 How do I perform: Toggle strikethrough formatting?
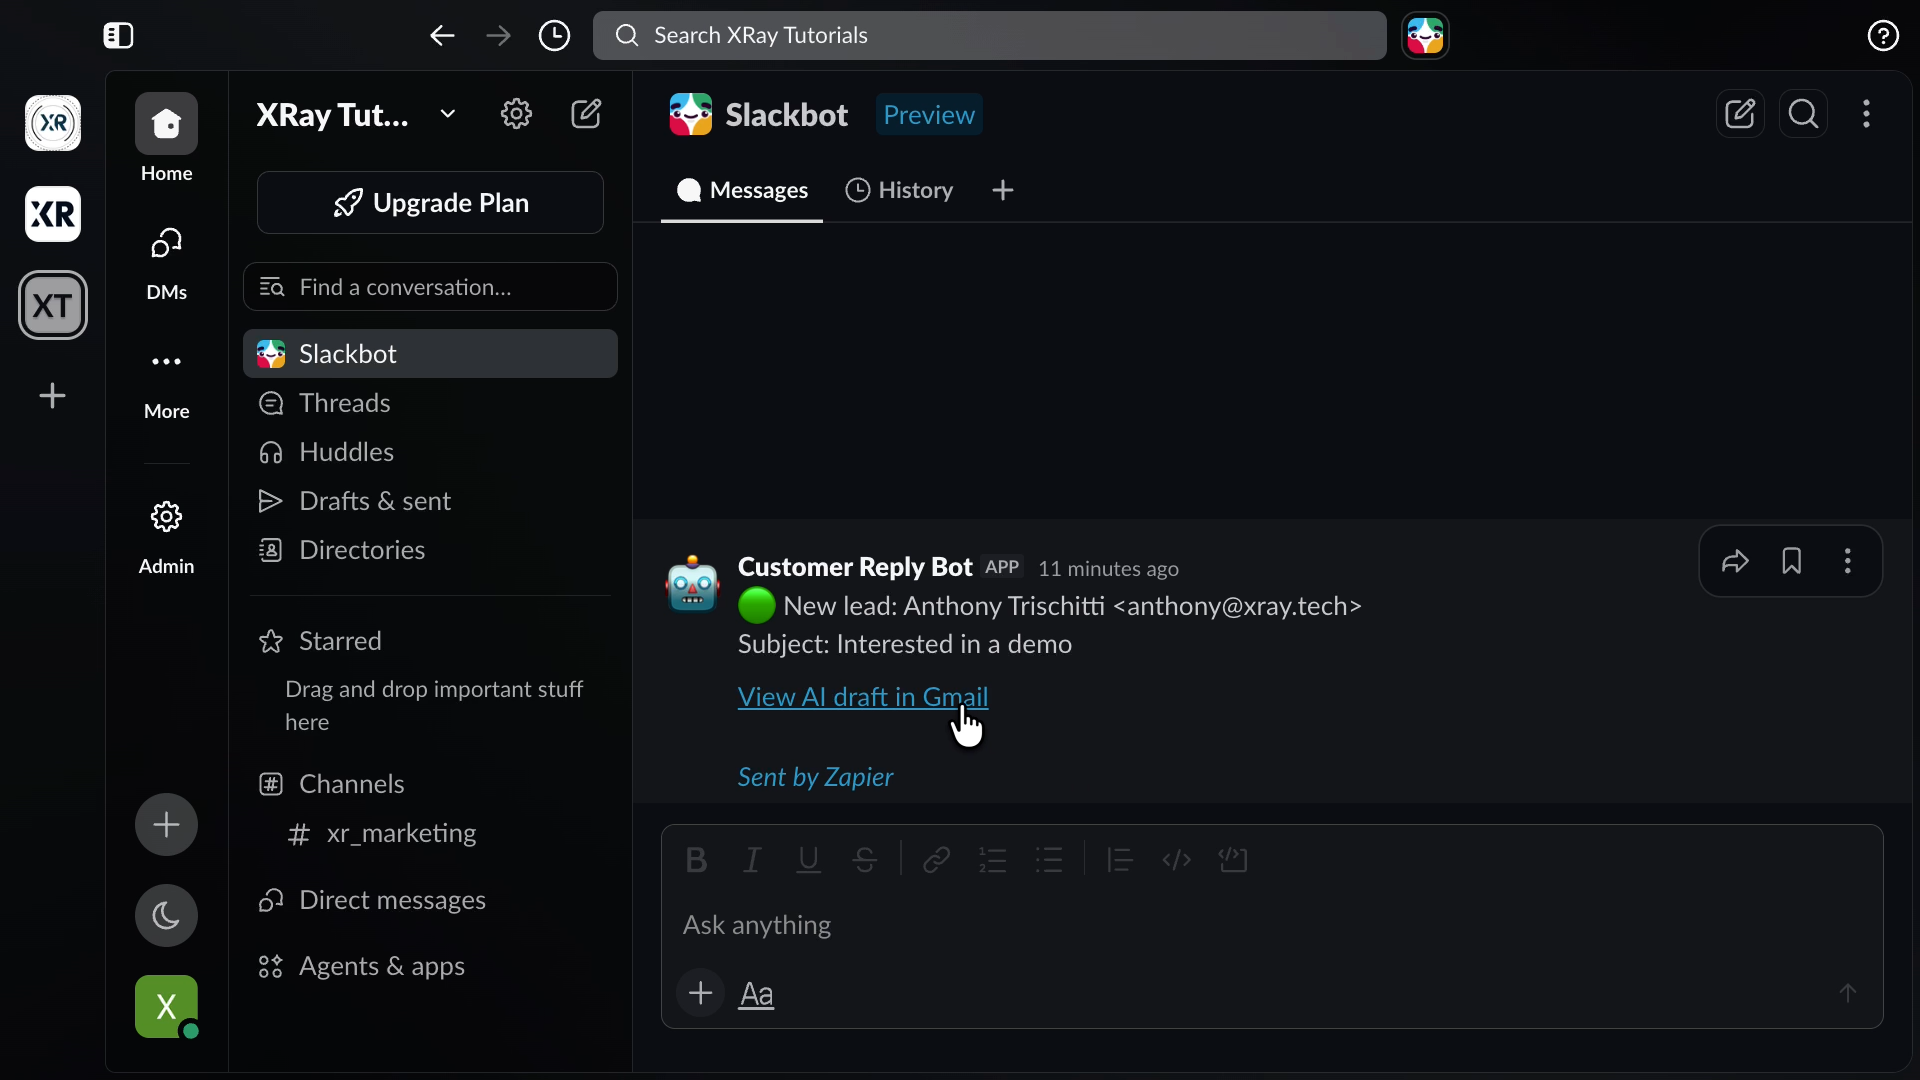(865, 860)
